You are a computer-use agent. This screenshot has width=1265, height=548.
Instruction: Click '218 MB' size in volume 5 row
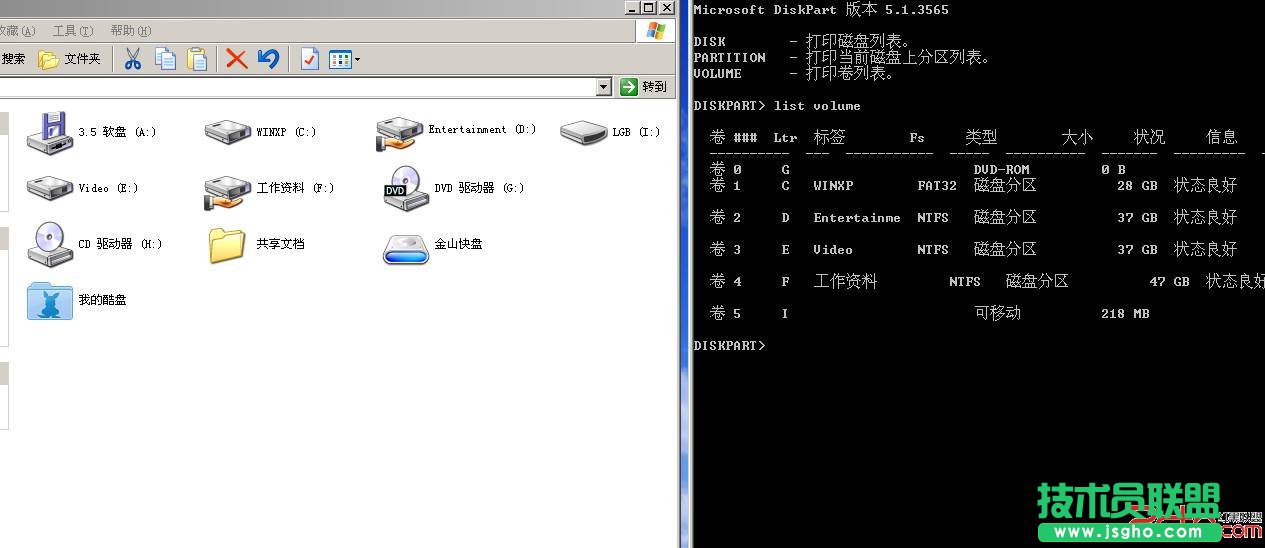click(x=1125, y=313)
